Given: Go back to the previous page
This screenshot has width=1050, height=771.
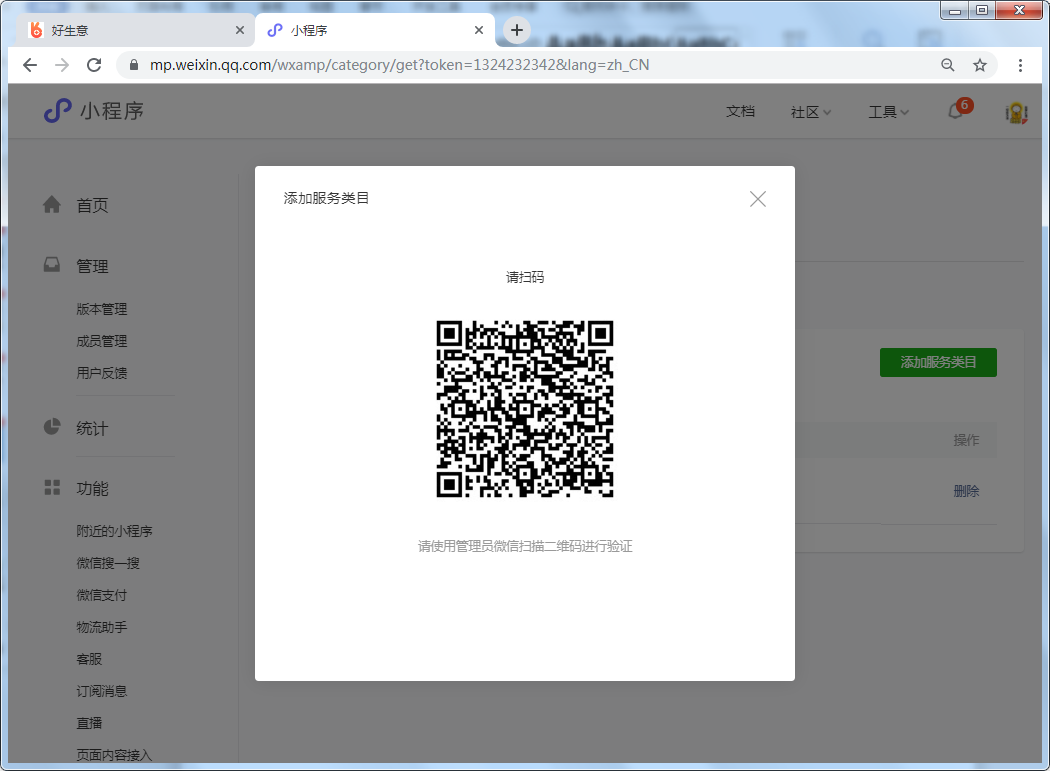Looking at the screenshot, I should [x=30, y=65].
